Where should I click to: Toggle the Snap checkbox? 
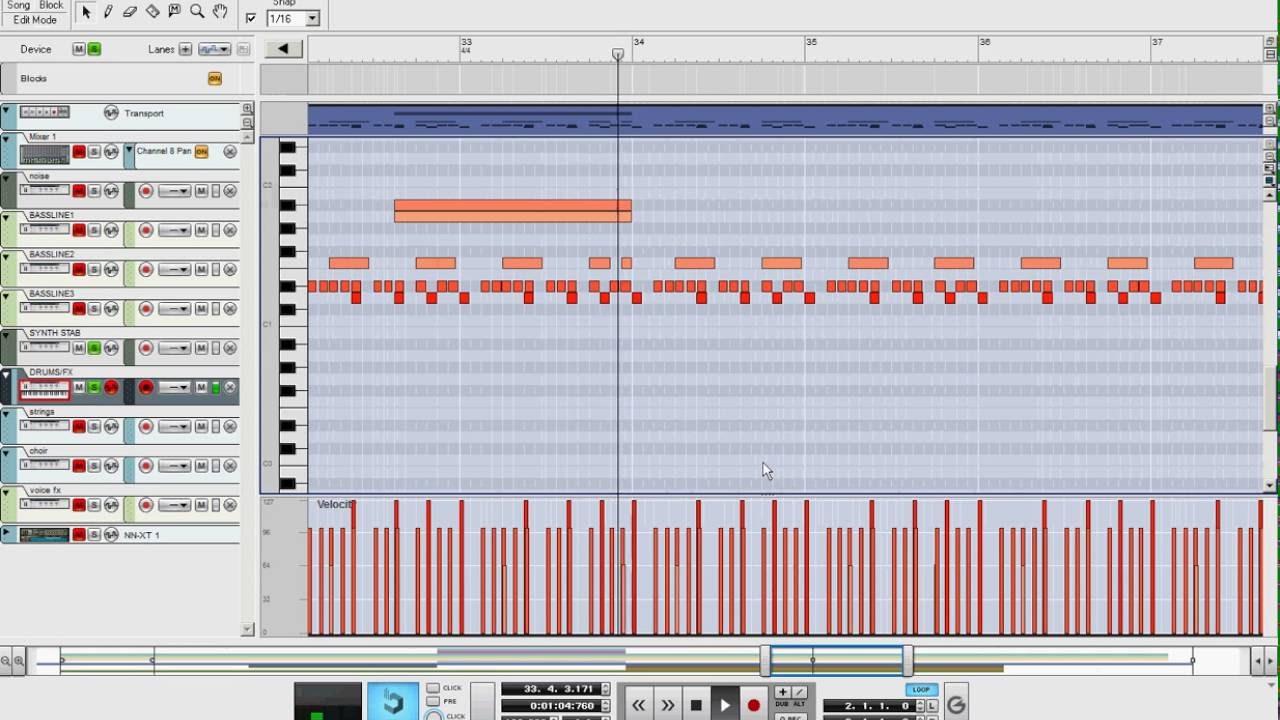pyautogui.click(x=251, y=18)
